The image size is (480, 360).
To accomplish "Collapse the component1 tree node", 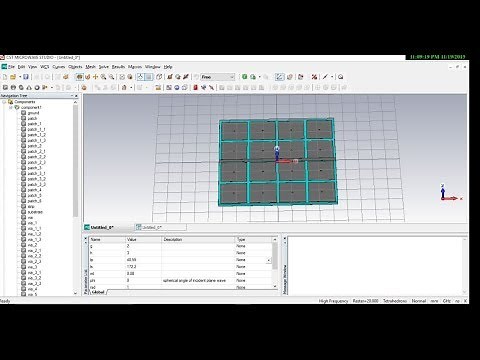I will click(x=10, y=107).
